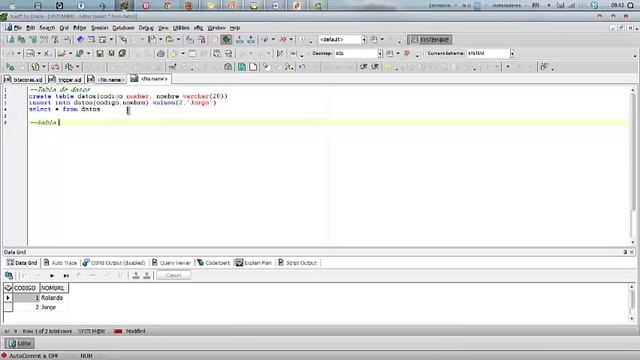Screen dimensions: 640x360
Task: Open the Window menu
Action: click(x=216, y=28)
